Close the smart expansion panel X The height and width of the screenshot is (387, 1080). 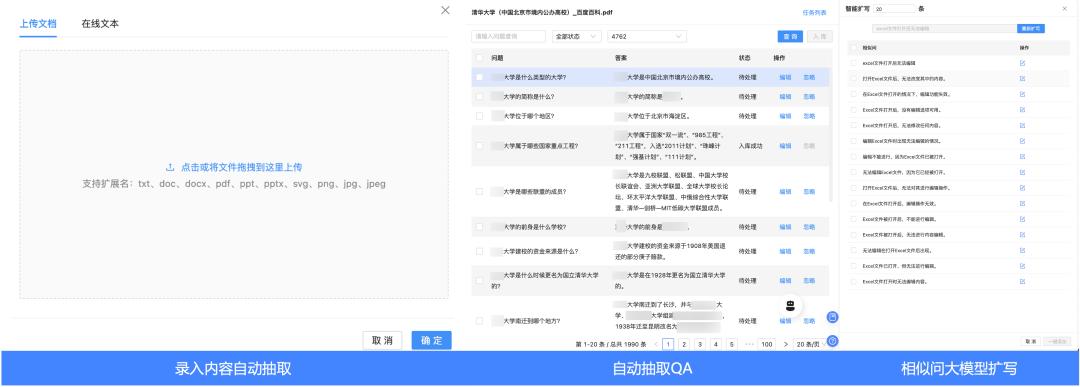click(1064, 9)
